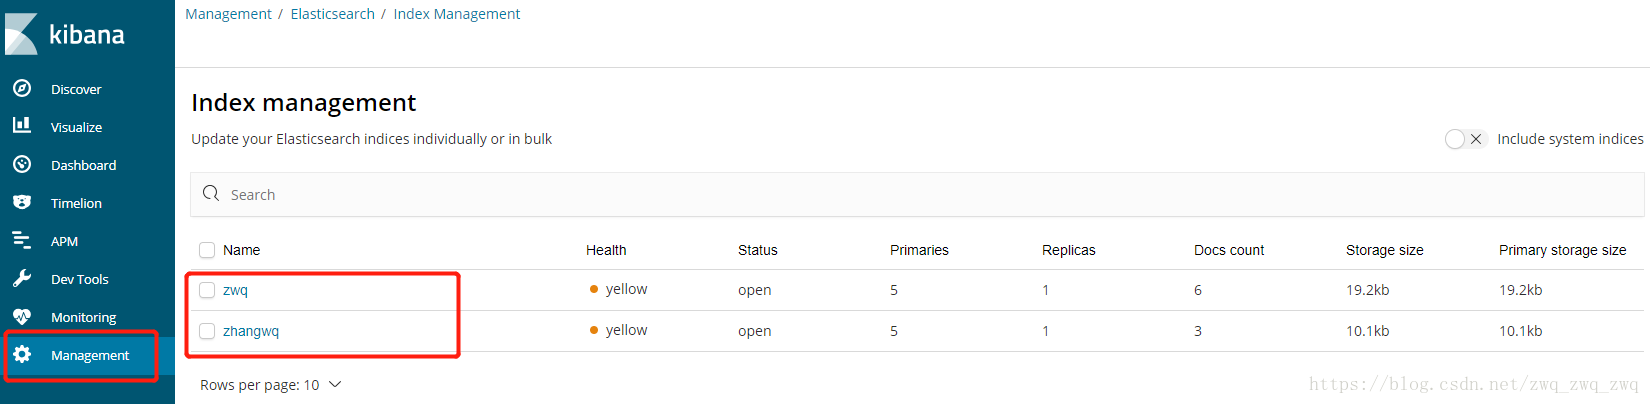This screenshot has width=1650, height=404.
Task: Select the zwq index checkbox
Action: [207, 290]
